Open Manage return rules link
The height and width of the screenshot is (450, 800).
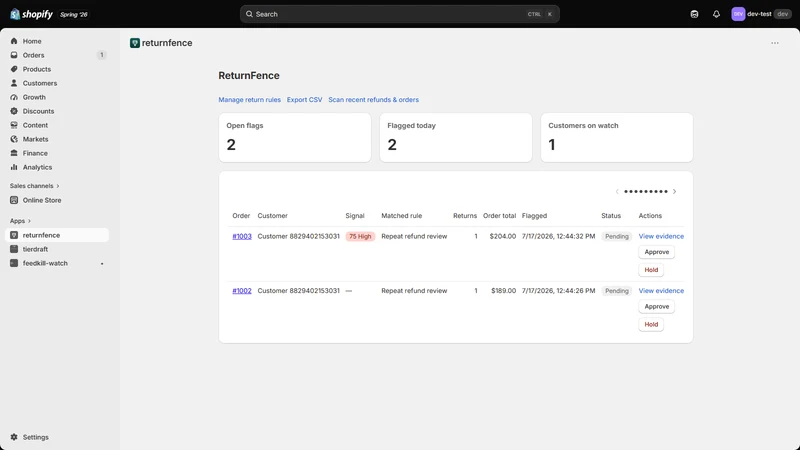point(249,100)
